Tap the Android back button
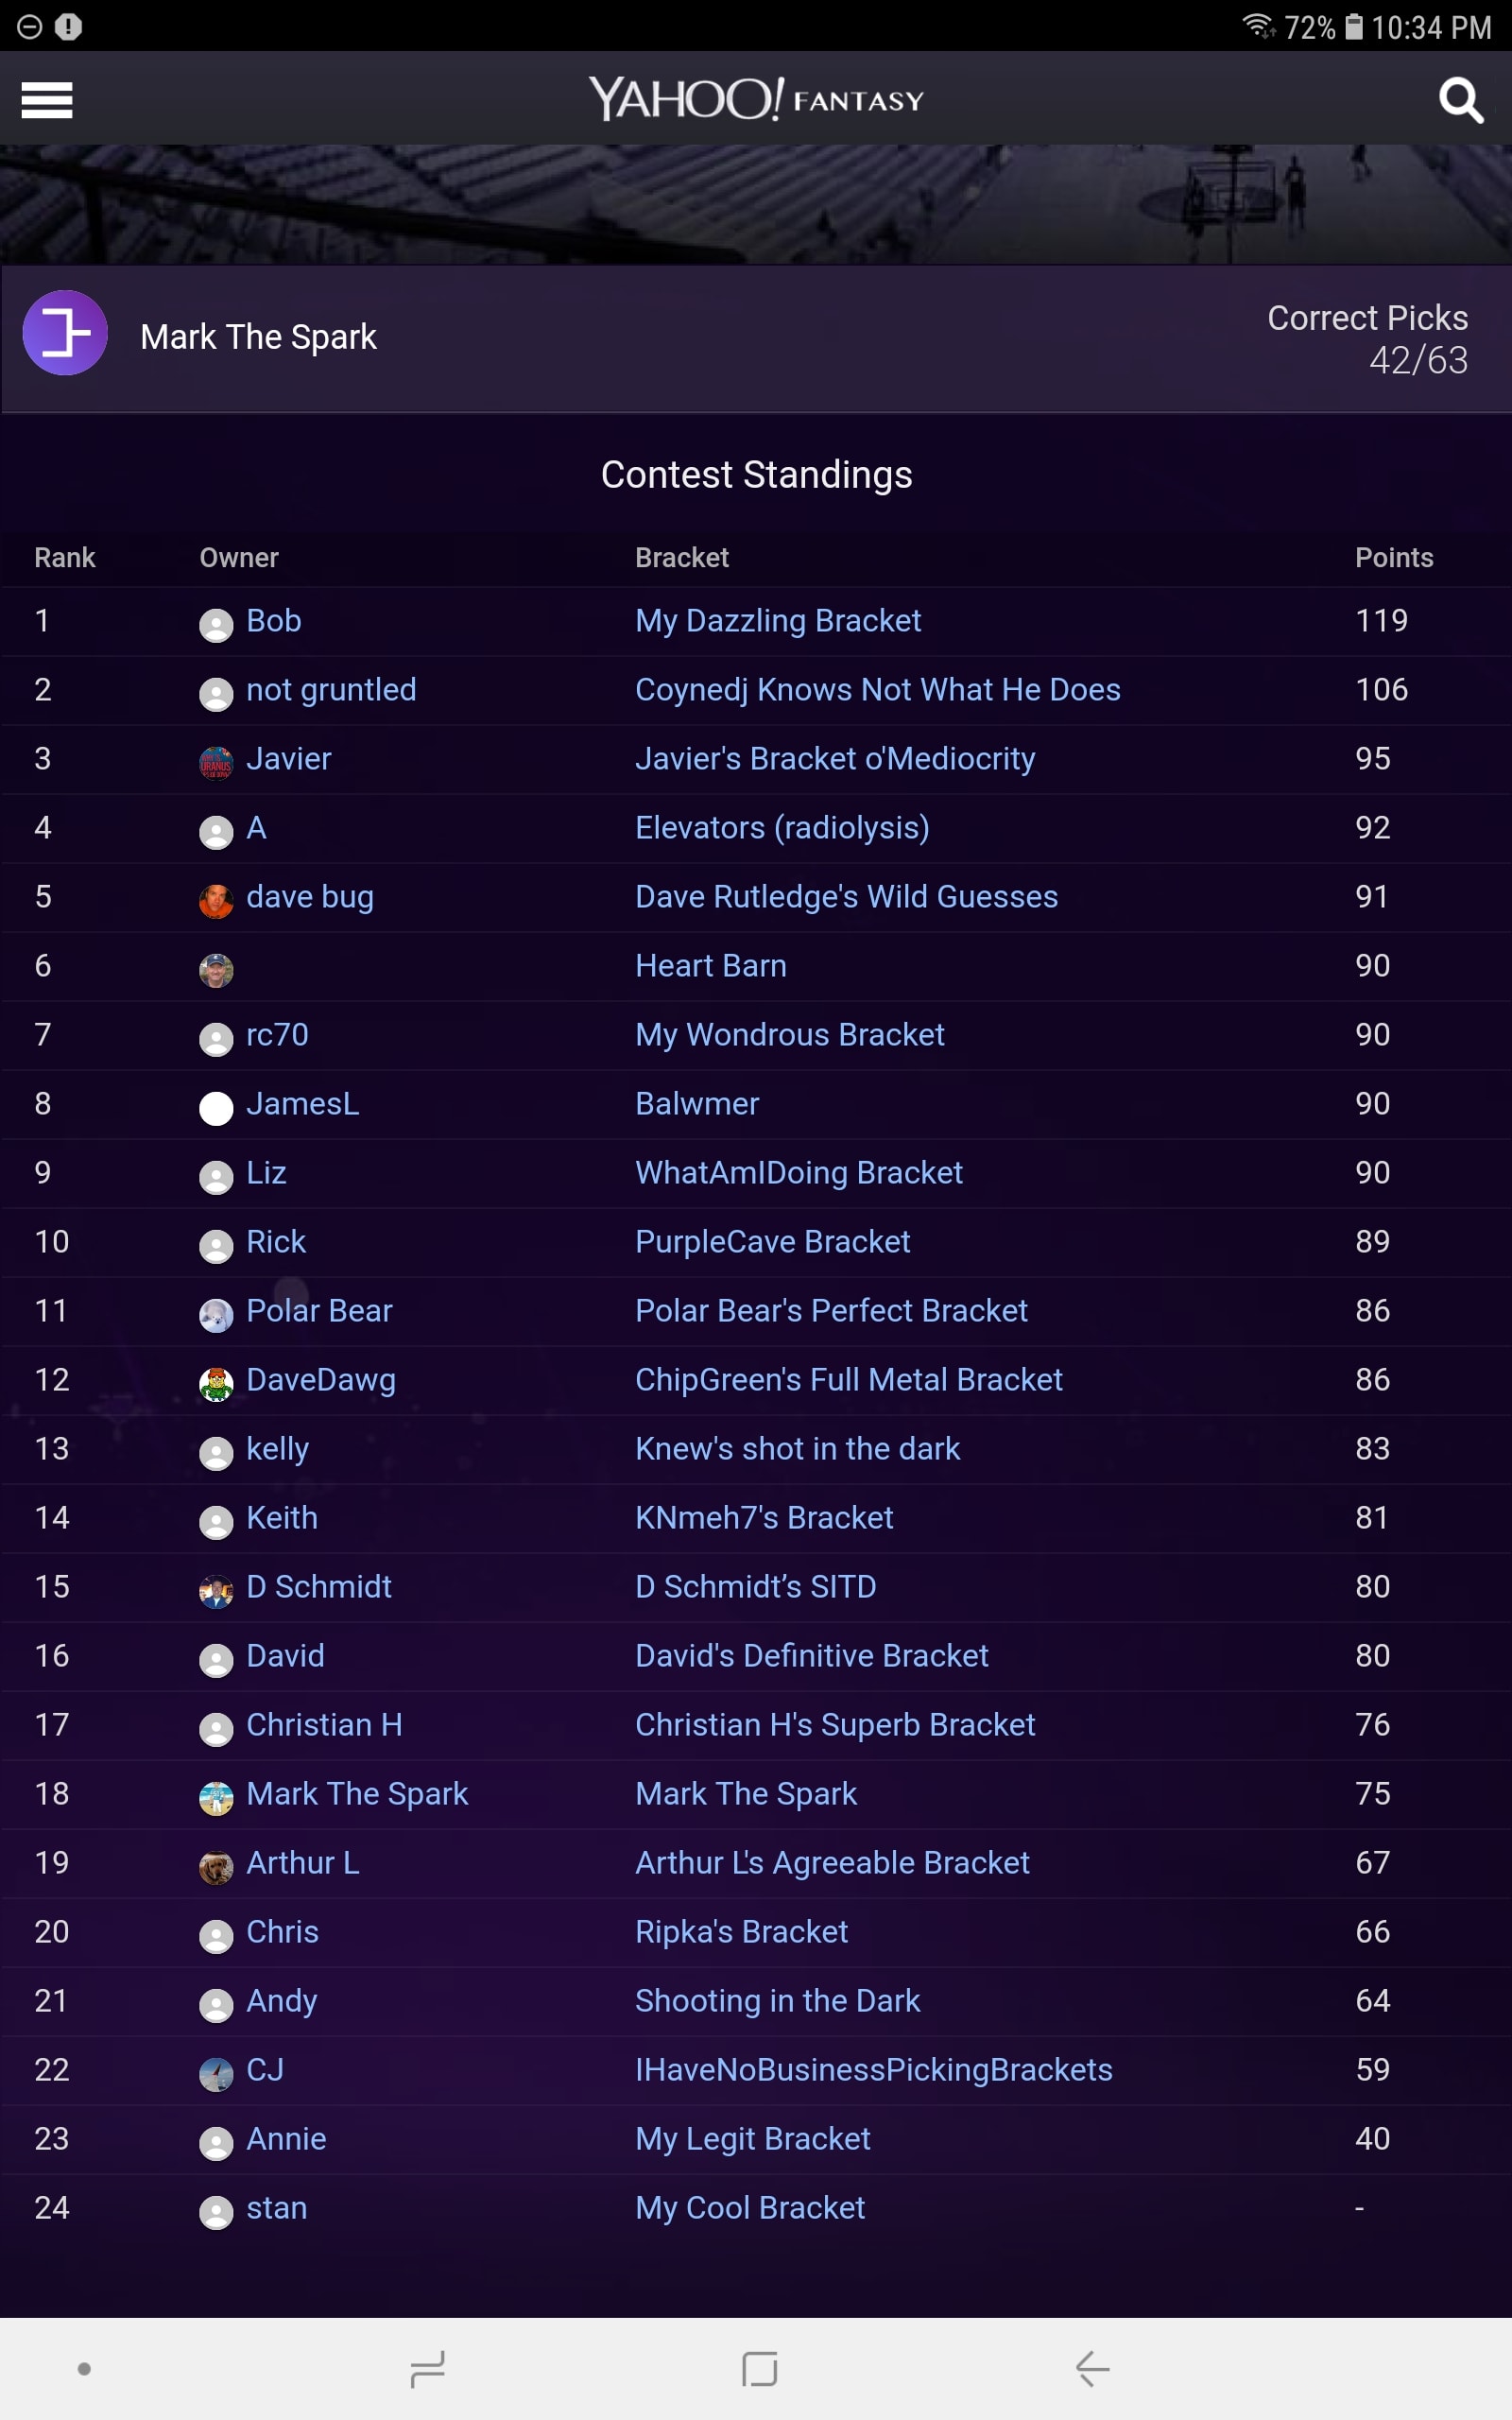 [x=1092, y=2368]
